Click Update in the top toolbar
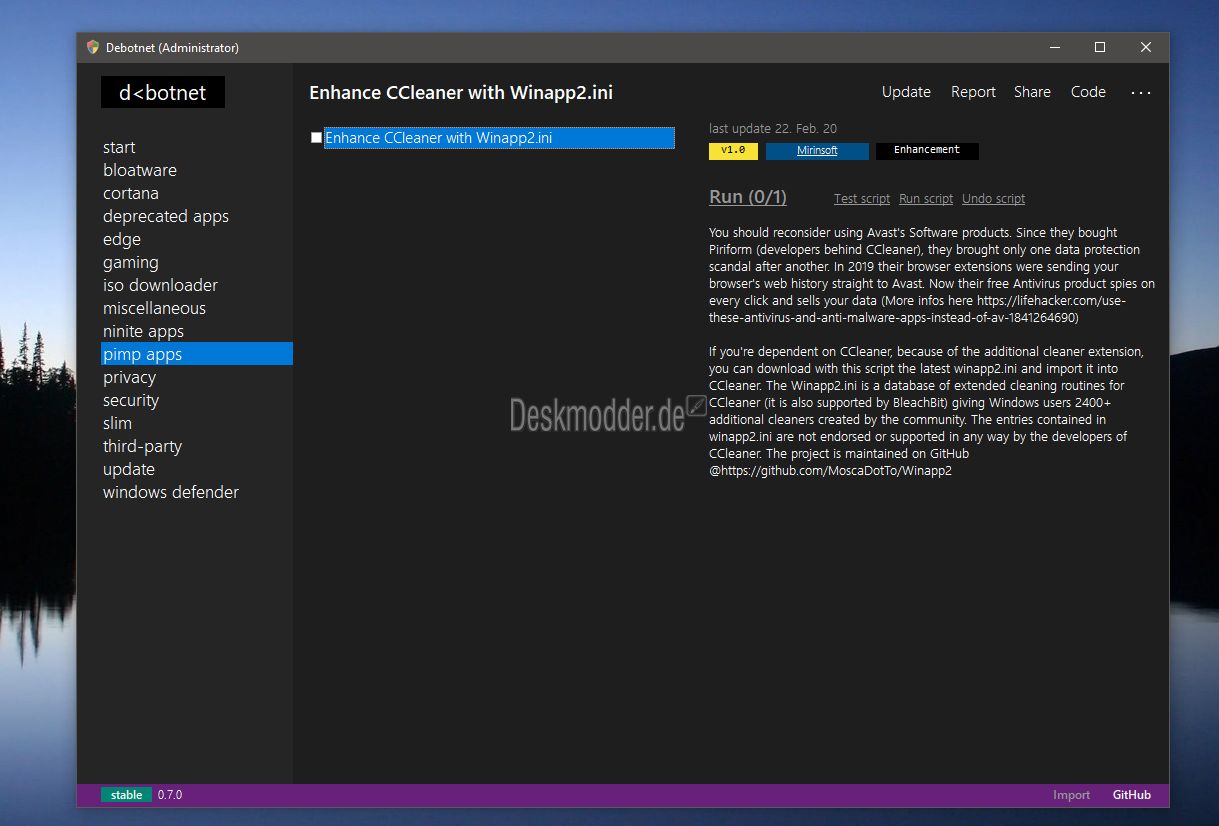Screen dimensions: 1219x826 [906, 92]
